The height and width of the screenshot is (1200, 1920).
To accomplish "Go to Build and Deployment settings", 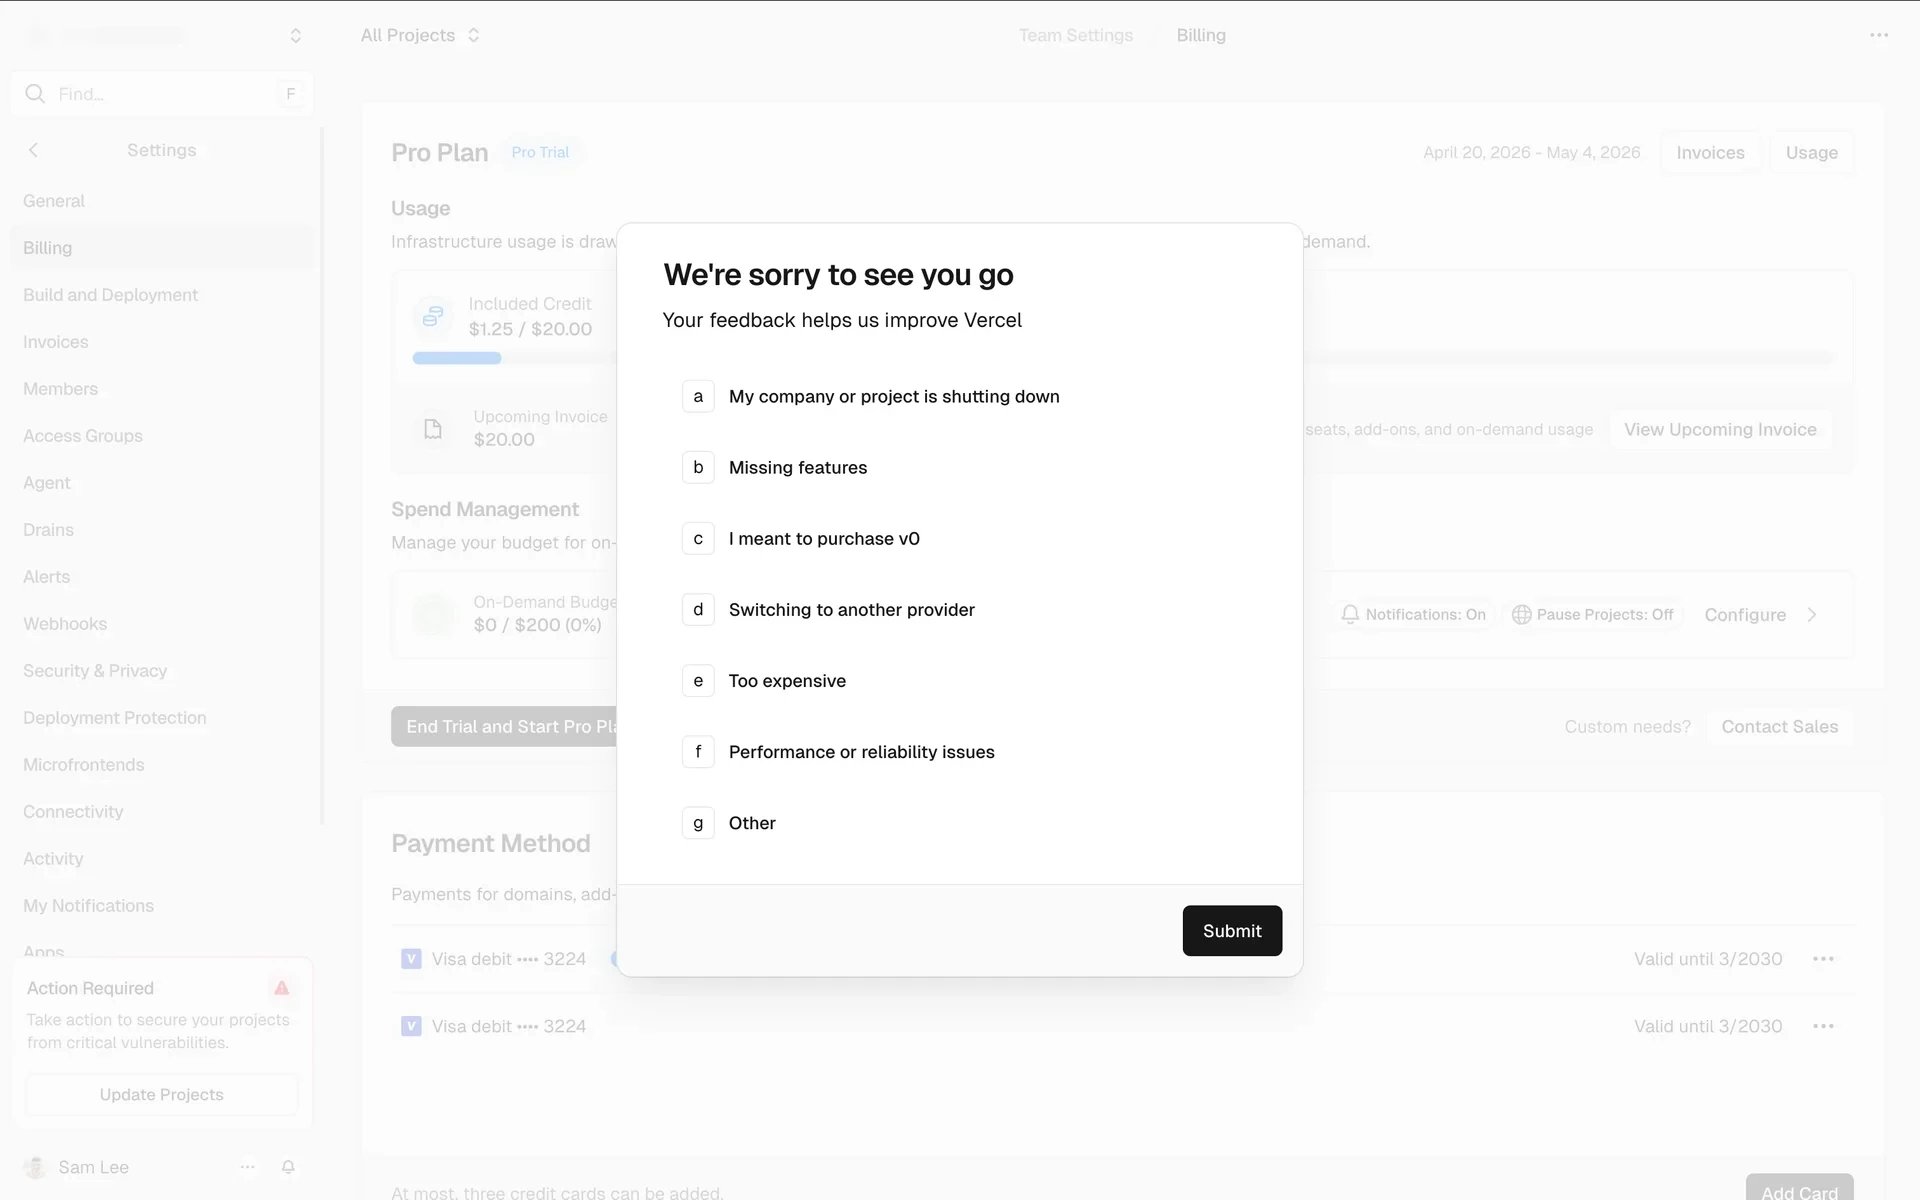I will tap(163, 295).
